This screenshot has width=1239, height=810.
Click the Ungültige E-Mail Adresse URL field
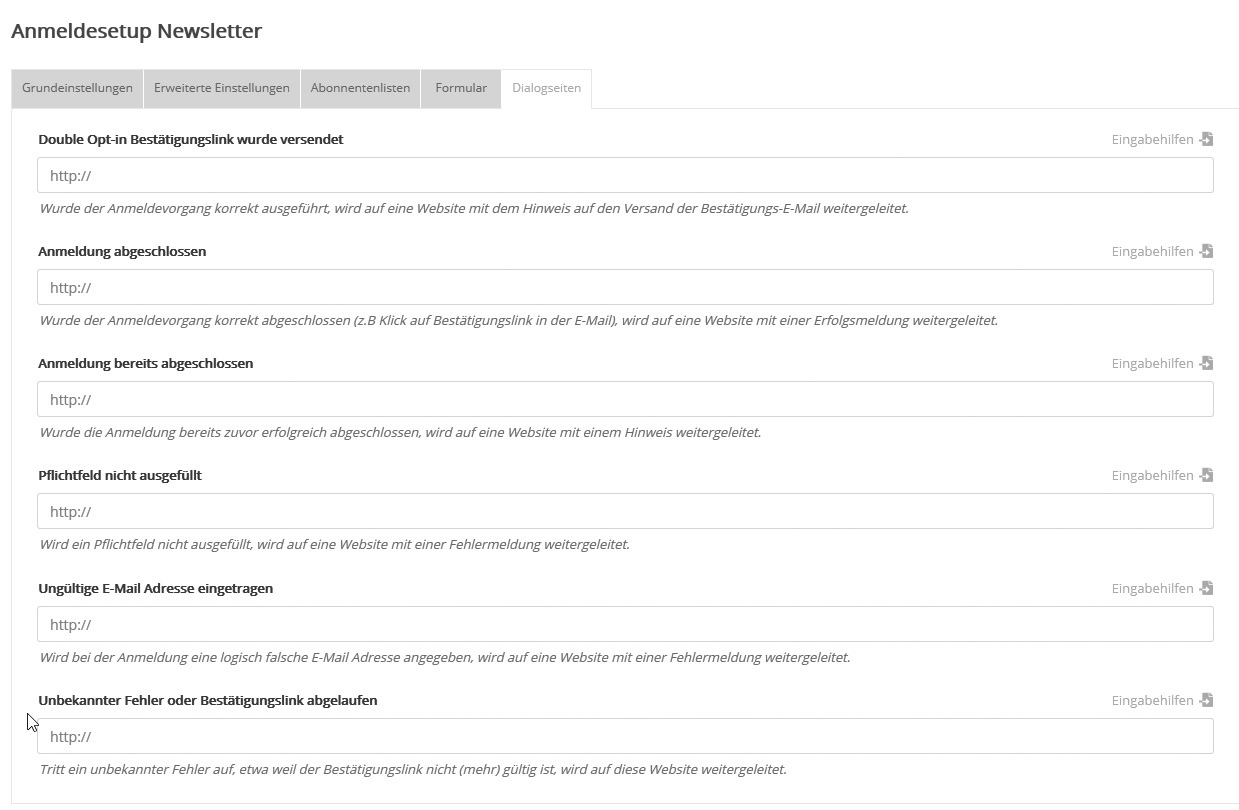(x=625, y=624)
